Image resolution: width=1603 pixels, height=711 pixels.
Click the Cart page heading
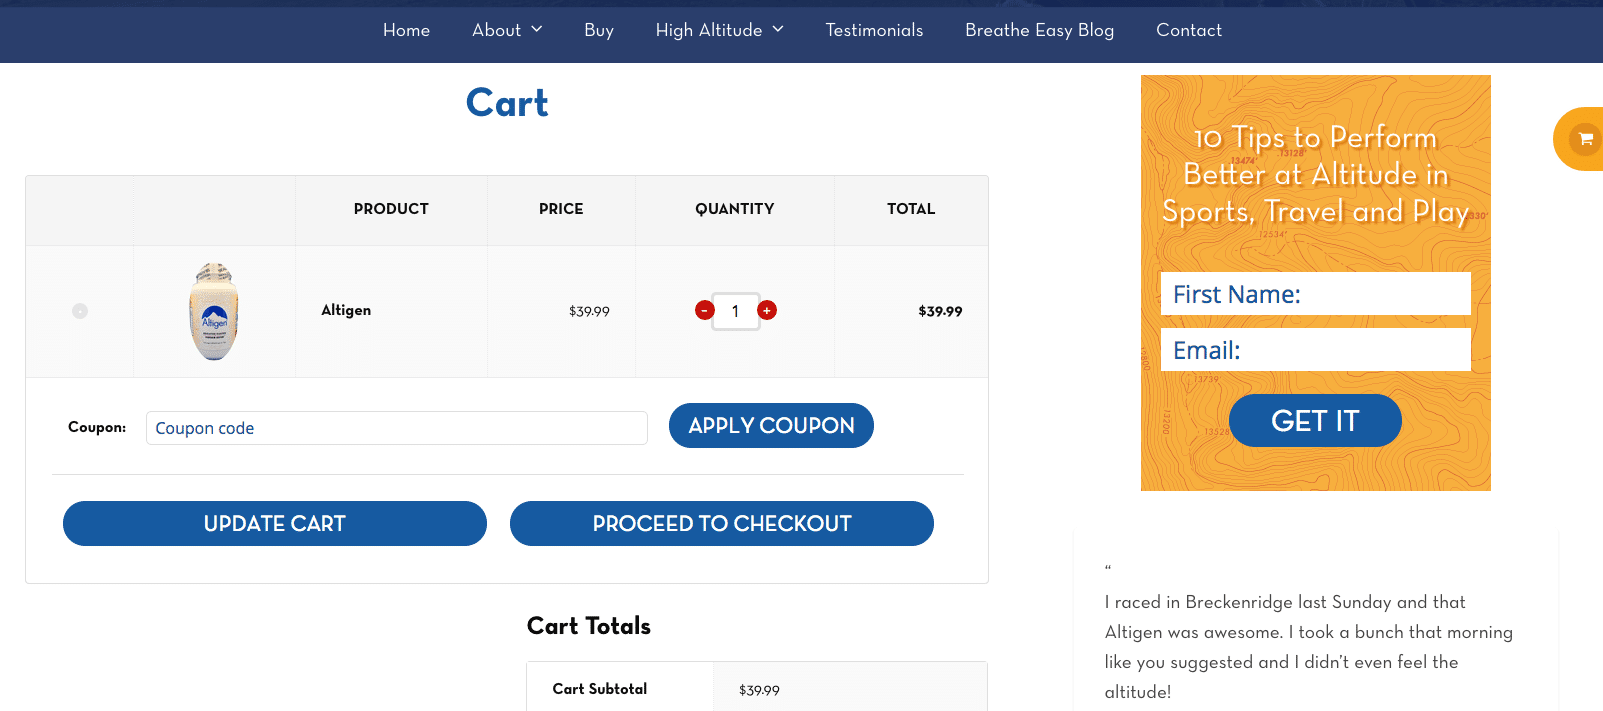507,103
